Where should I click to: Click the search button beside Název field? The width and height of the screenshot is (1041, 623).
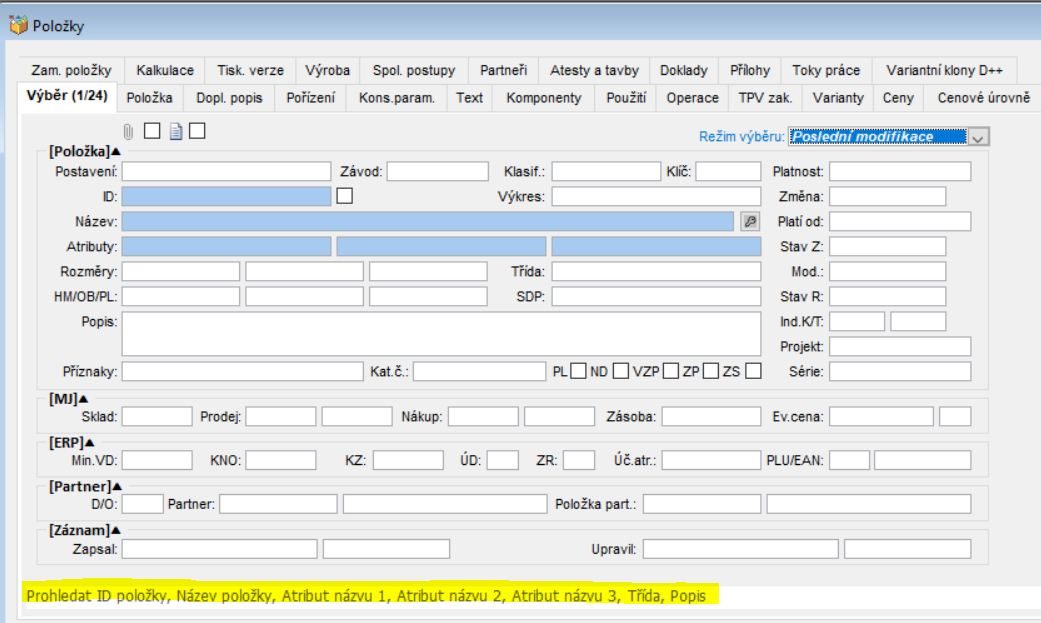pos(749,221)
